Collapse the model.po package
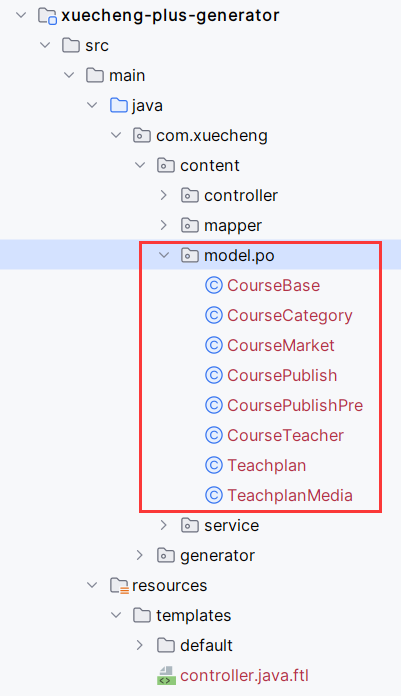The width and height of the screenshot is (401, 696). 164,255
